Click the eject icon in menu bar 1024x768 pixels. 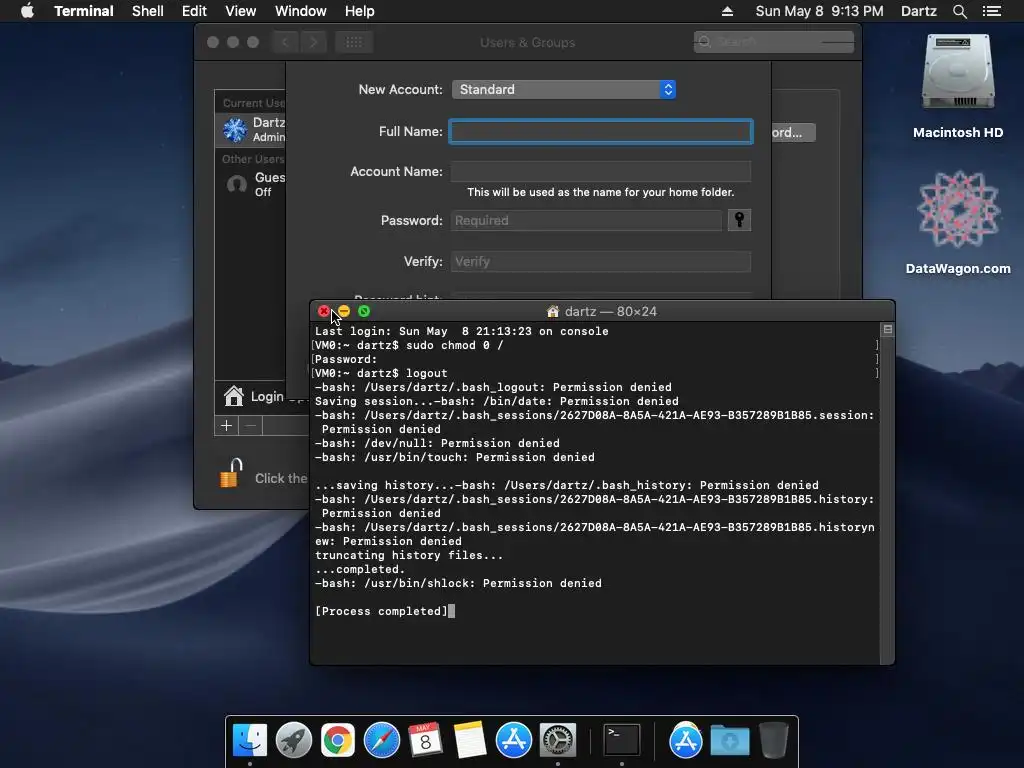[x=727, y=11]
